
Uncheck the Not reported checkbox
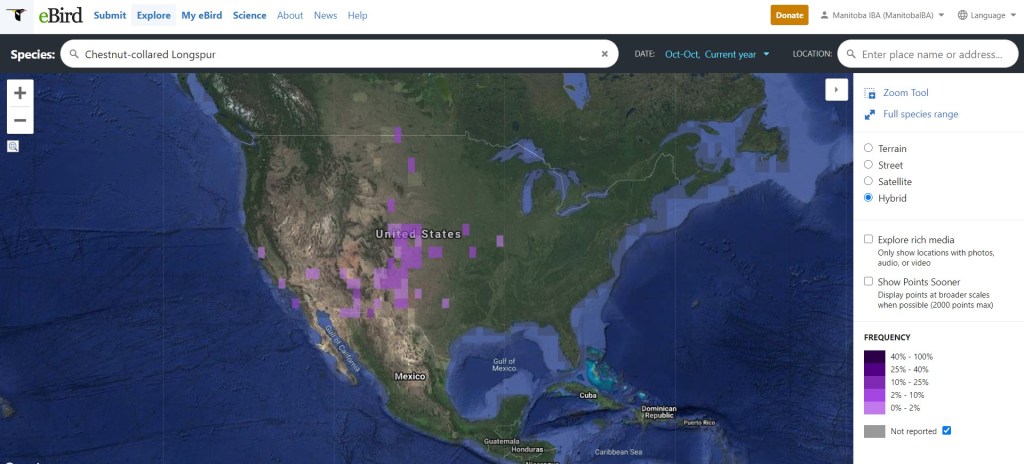click(946, 430)
